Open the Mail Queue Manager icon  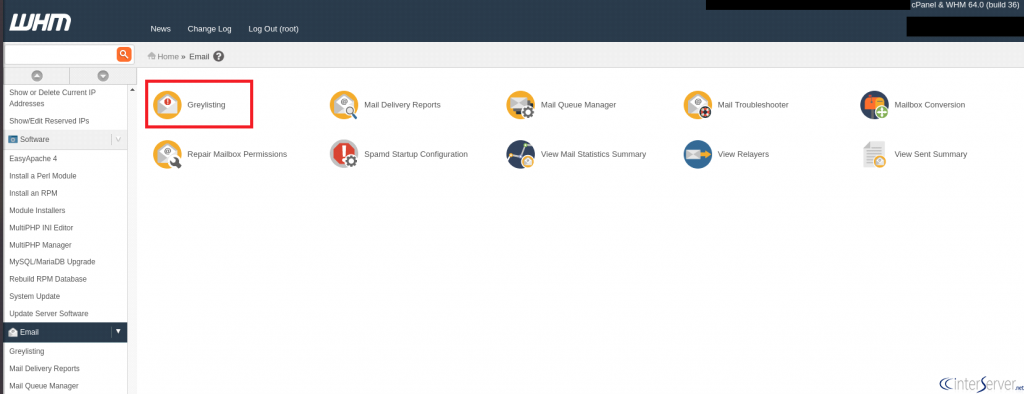(x=520, y=105)
